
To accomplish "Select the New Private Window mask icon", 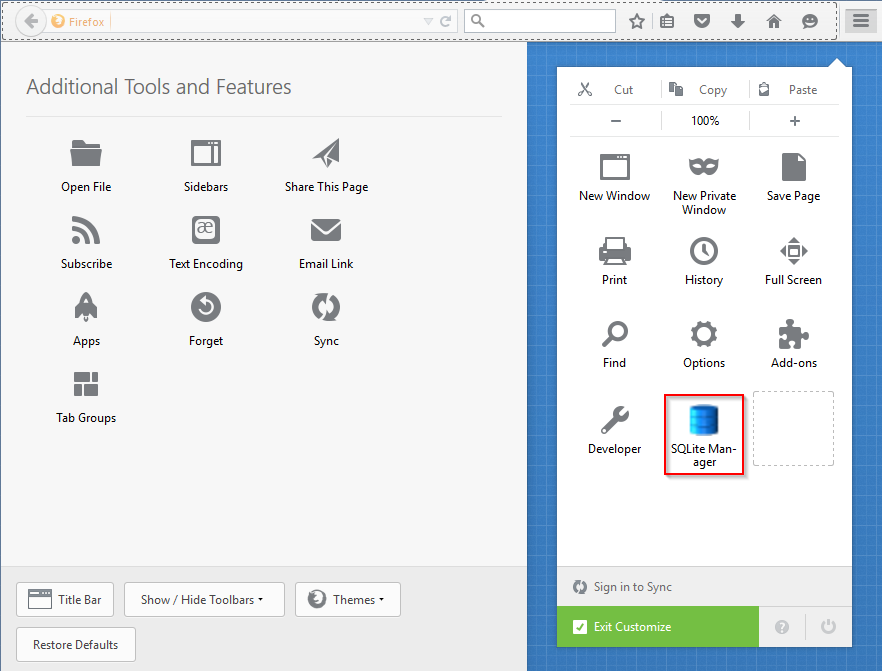I will coord(704,166).
